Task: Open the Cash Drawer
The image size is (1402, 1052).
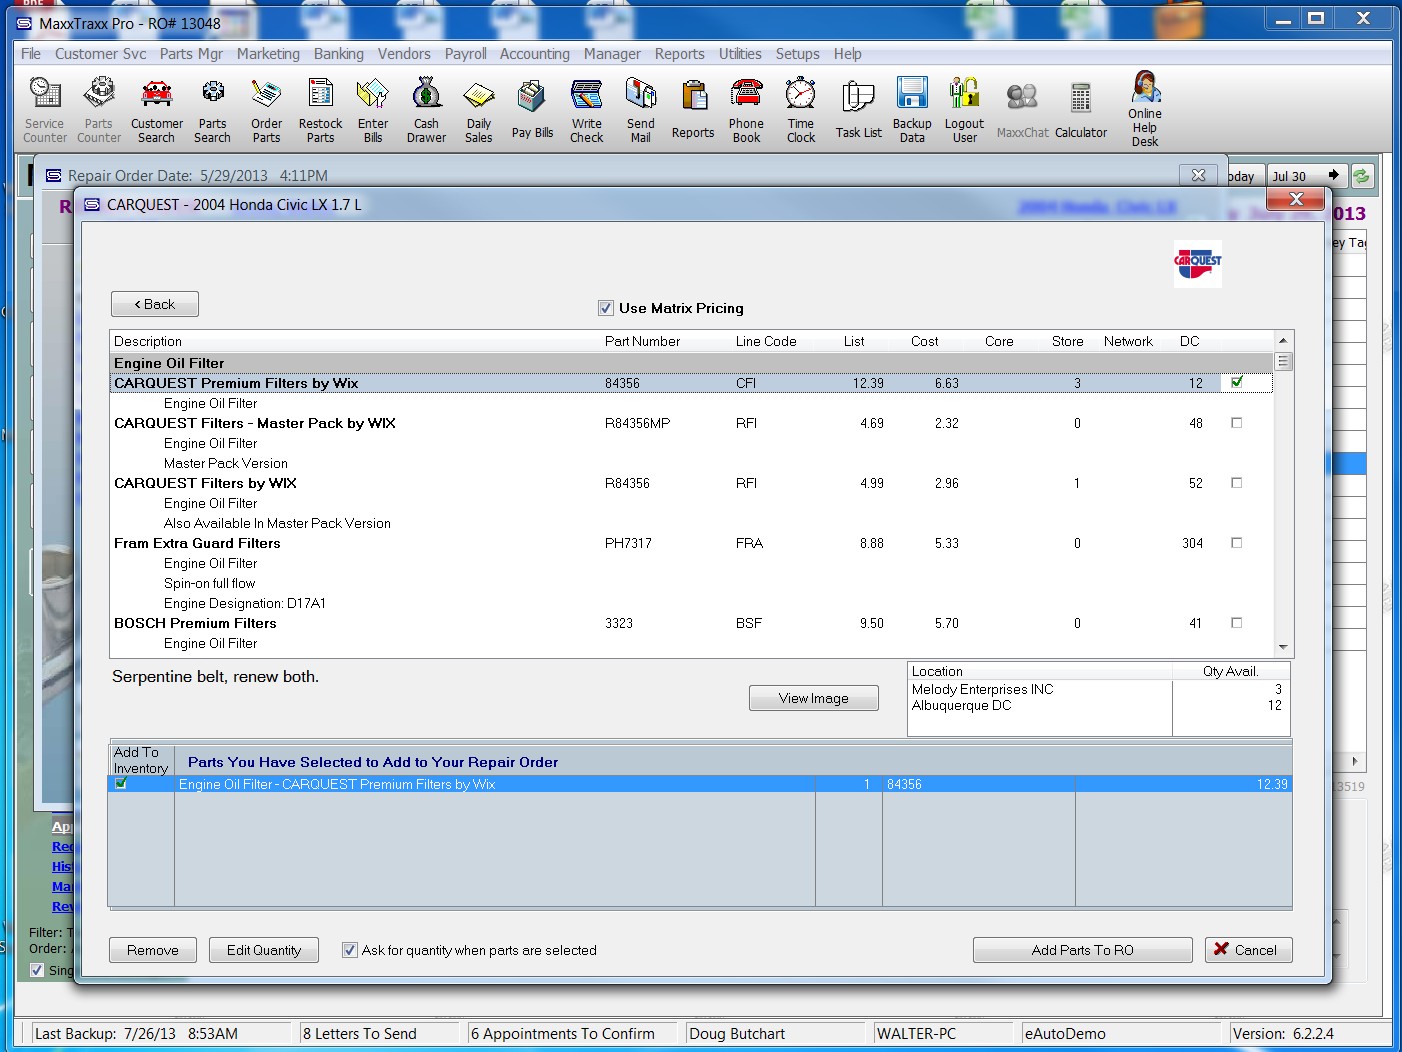Action: point(426,110)
